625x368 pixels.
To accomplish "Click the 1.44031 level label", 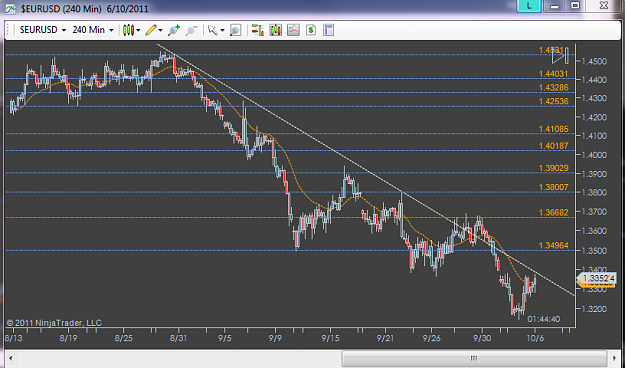I will (553, 74).
